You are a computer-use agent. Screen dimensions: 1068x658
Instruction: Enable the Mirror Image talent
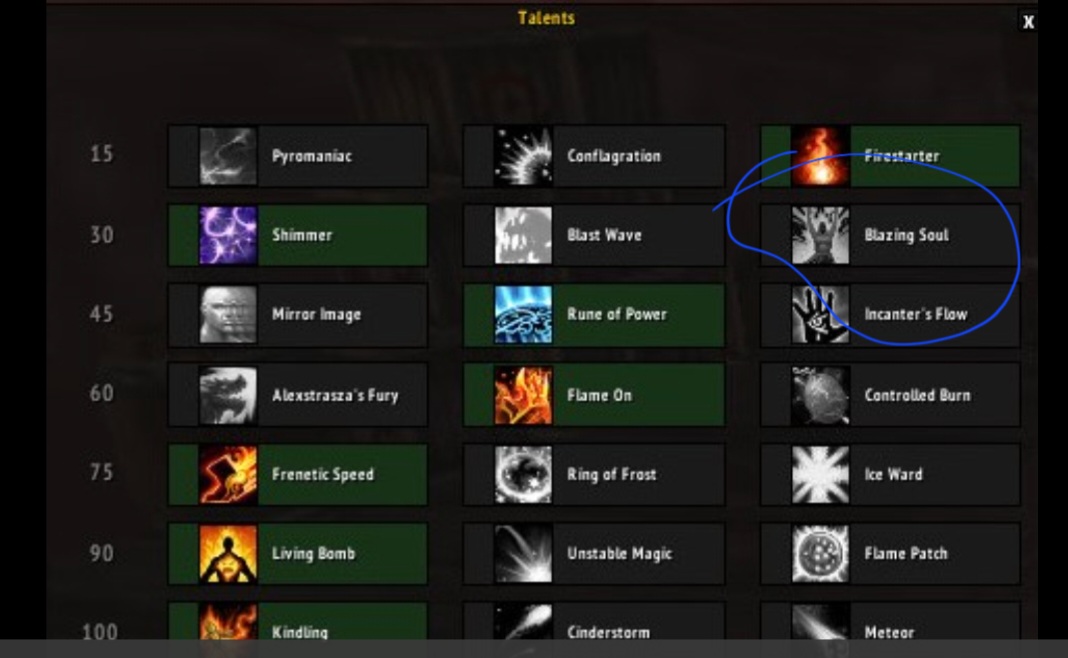(x=298, y=315)
